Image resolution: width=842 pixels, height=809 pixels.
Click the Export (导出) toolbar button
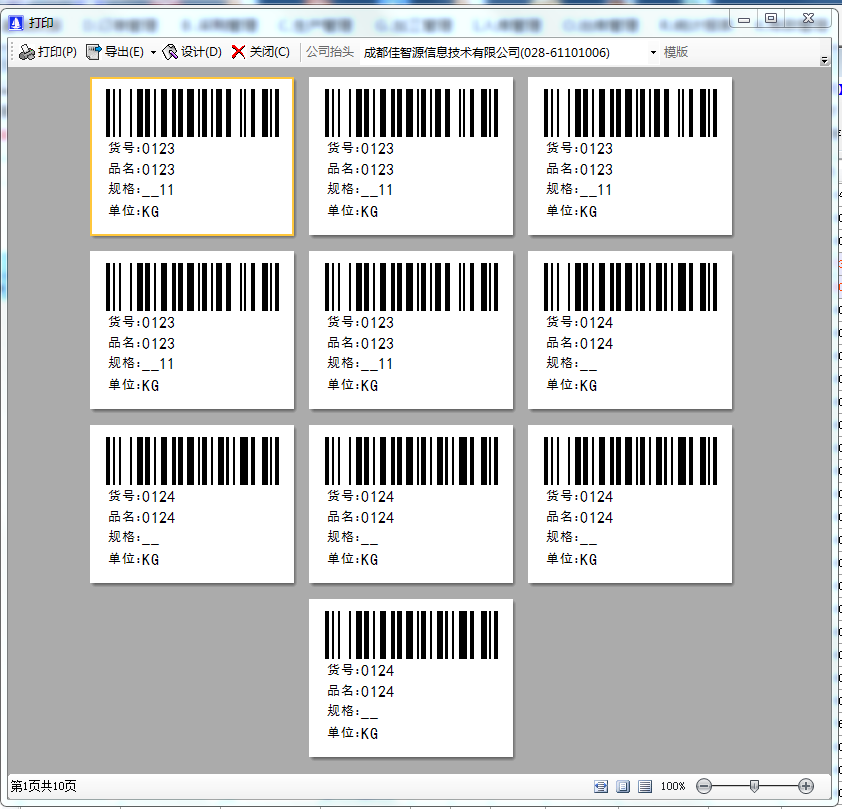pos(115,52)
